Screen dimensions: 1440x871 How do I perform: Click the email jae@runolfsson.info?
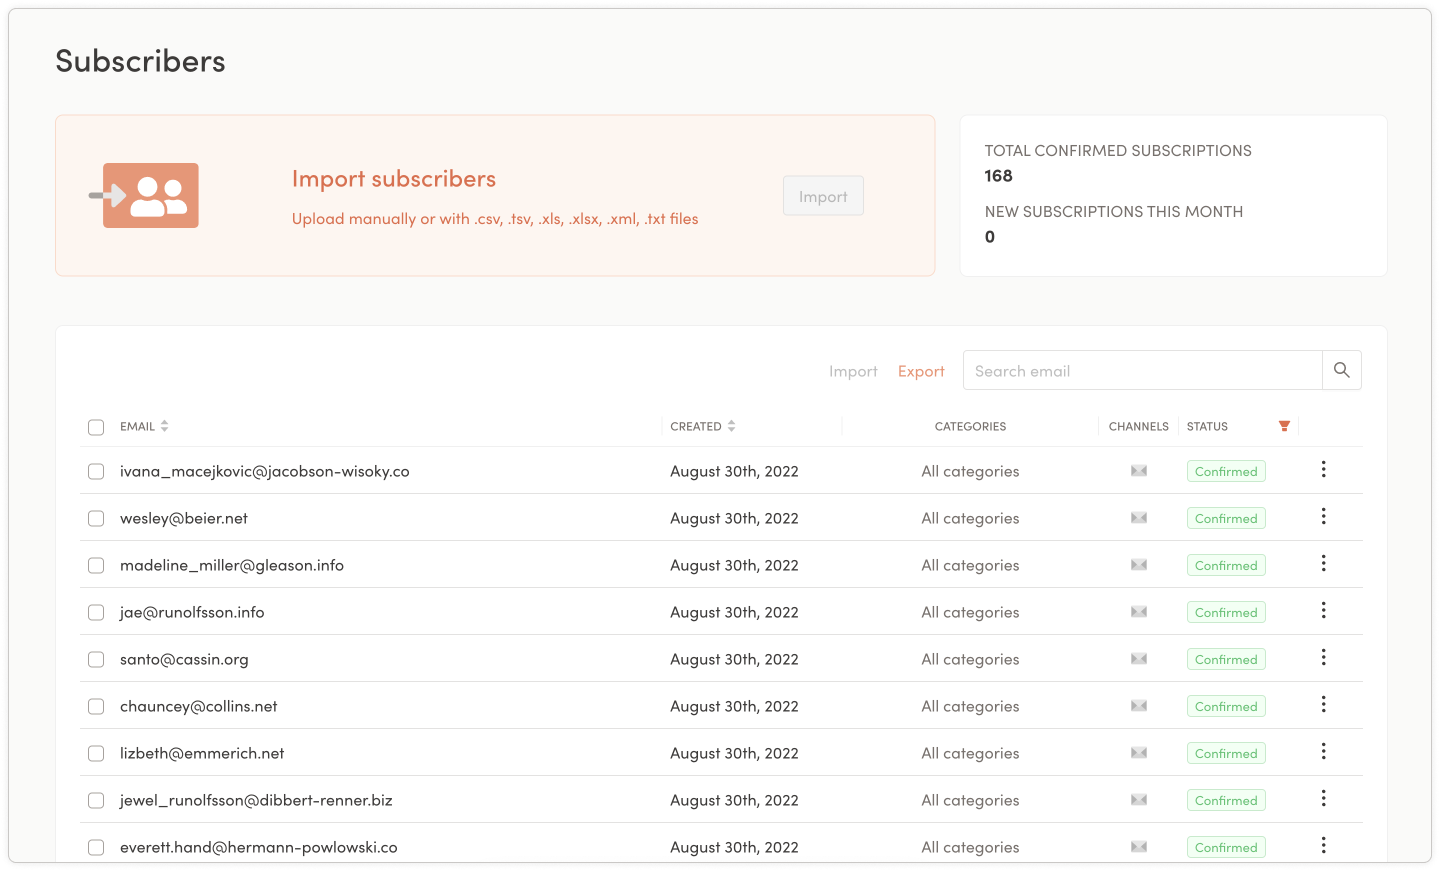[x=192, y=612]
